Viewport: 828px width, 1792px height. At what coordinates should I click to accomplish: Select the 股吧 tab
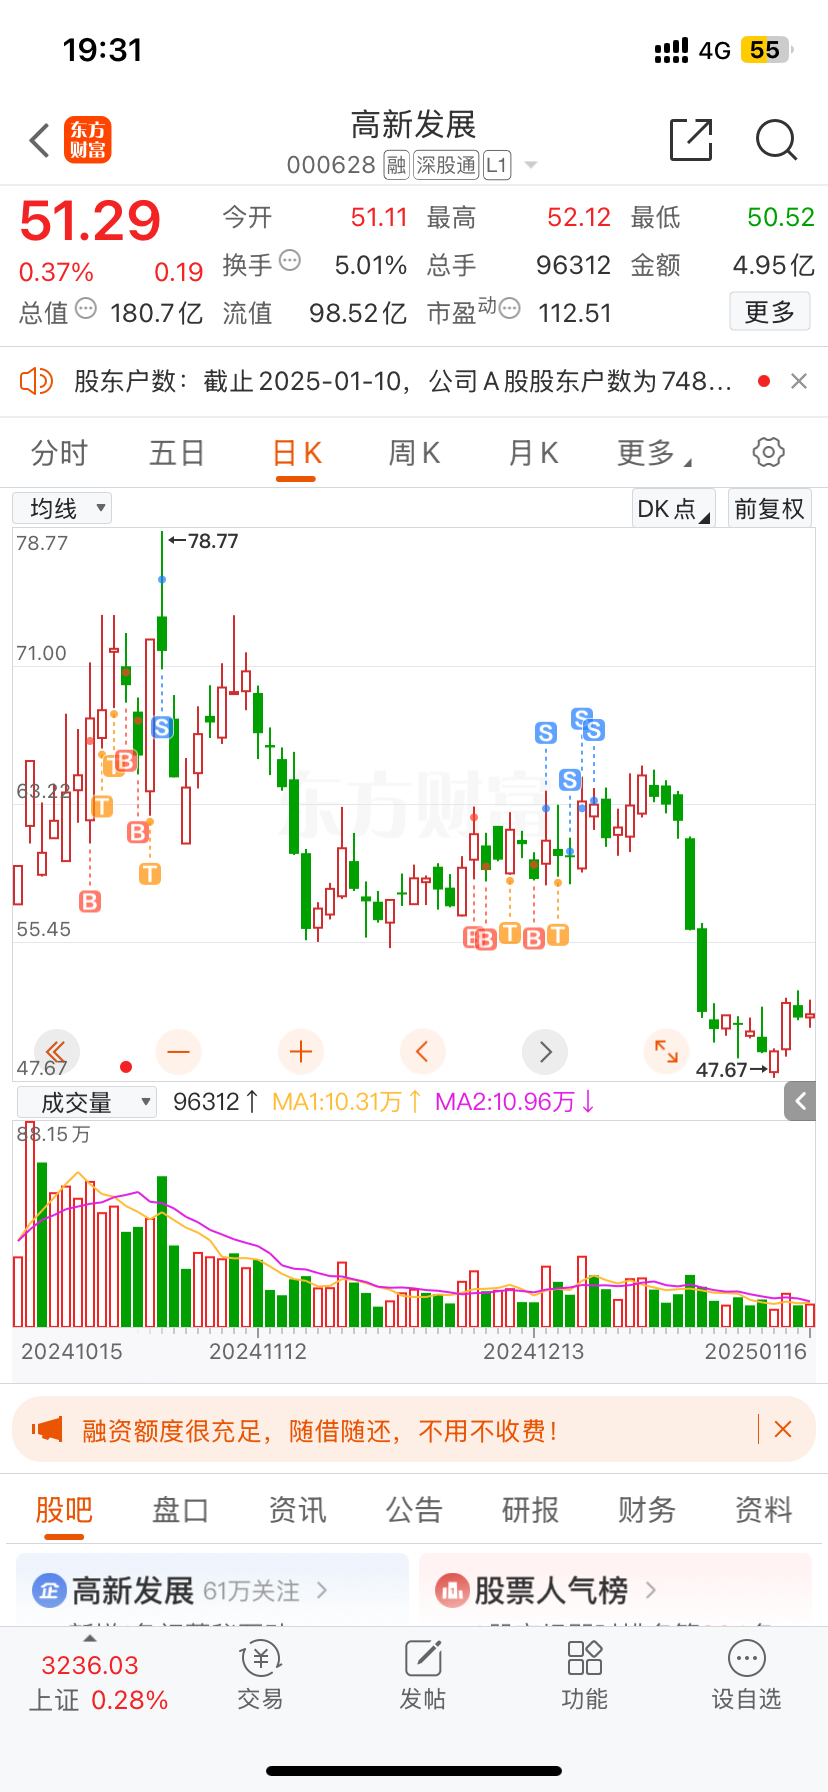(64, 1509)
